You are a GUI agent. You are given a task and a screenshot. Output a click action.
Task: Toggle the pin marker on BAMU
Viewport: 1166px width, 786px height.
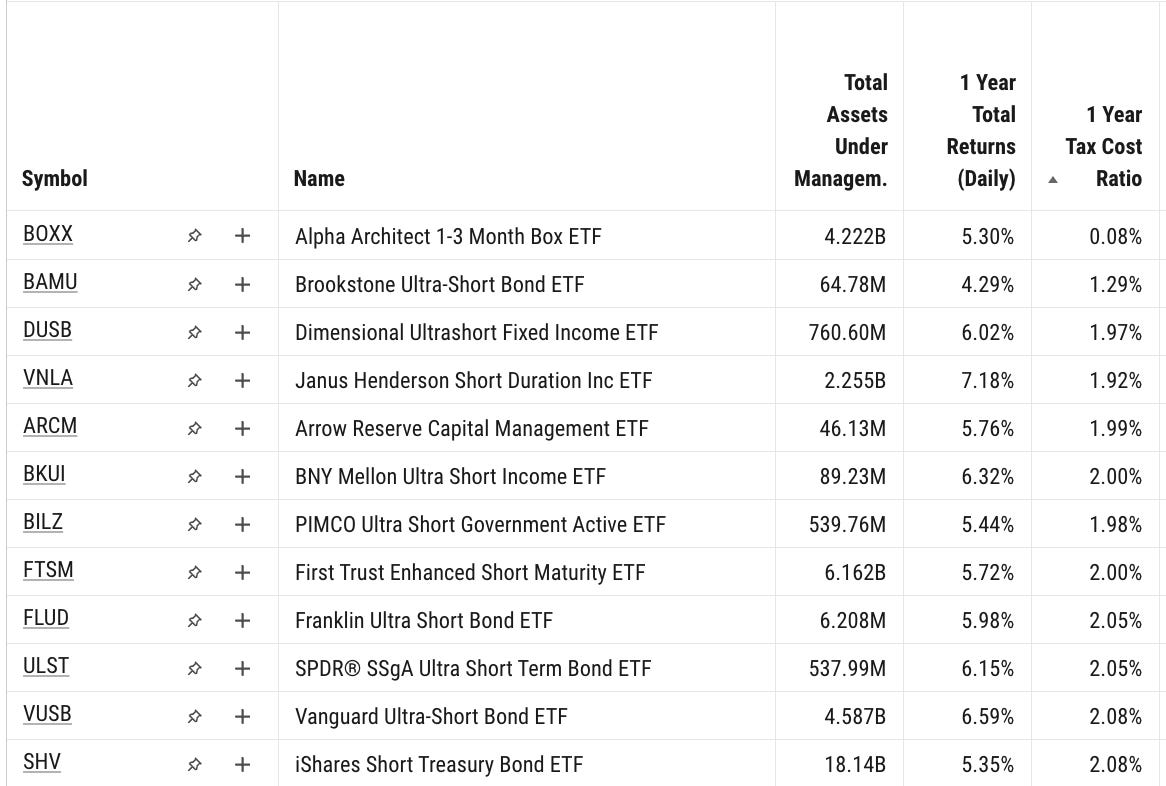(194, 284)
